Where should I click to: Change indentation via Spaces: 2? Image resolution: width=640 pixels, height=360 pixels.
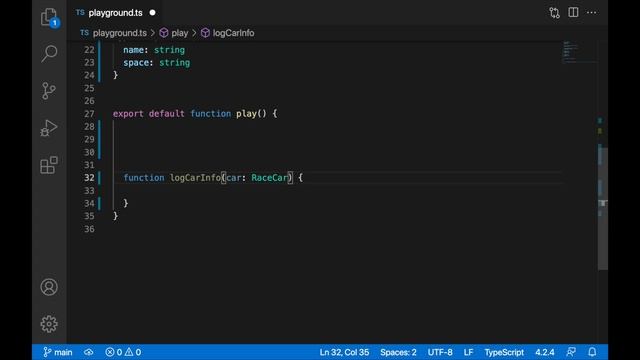(398, 352)
